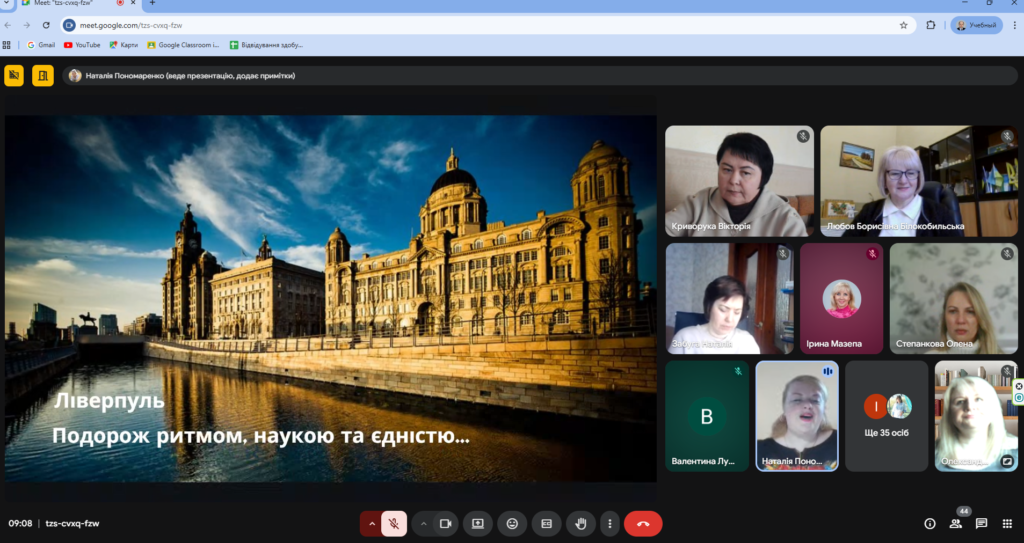Unmute the microphone in the call bar
Screen dimensions: 1024x543
pyautogui.click(x=395, y=523)
